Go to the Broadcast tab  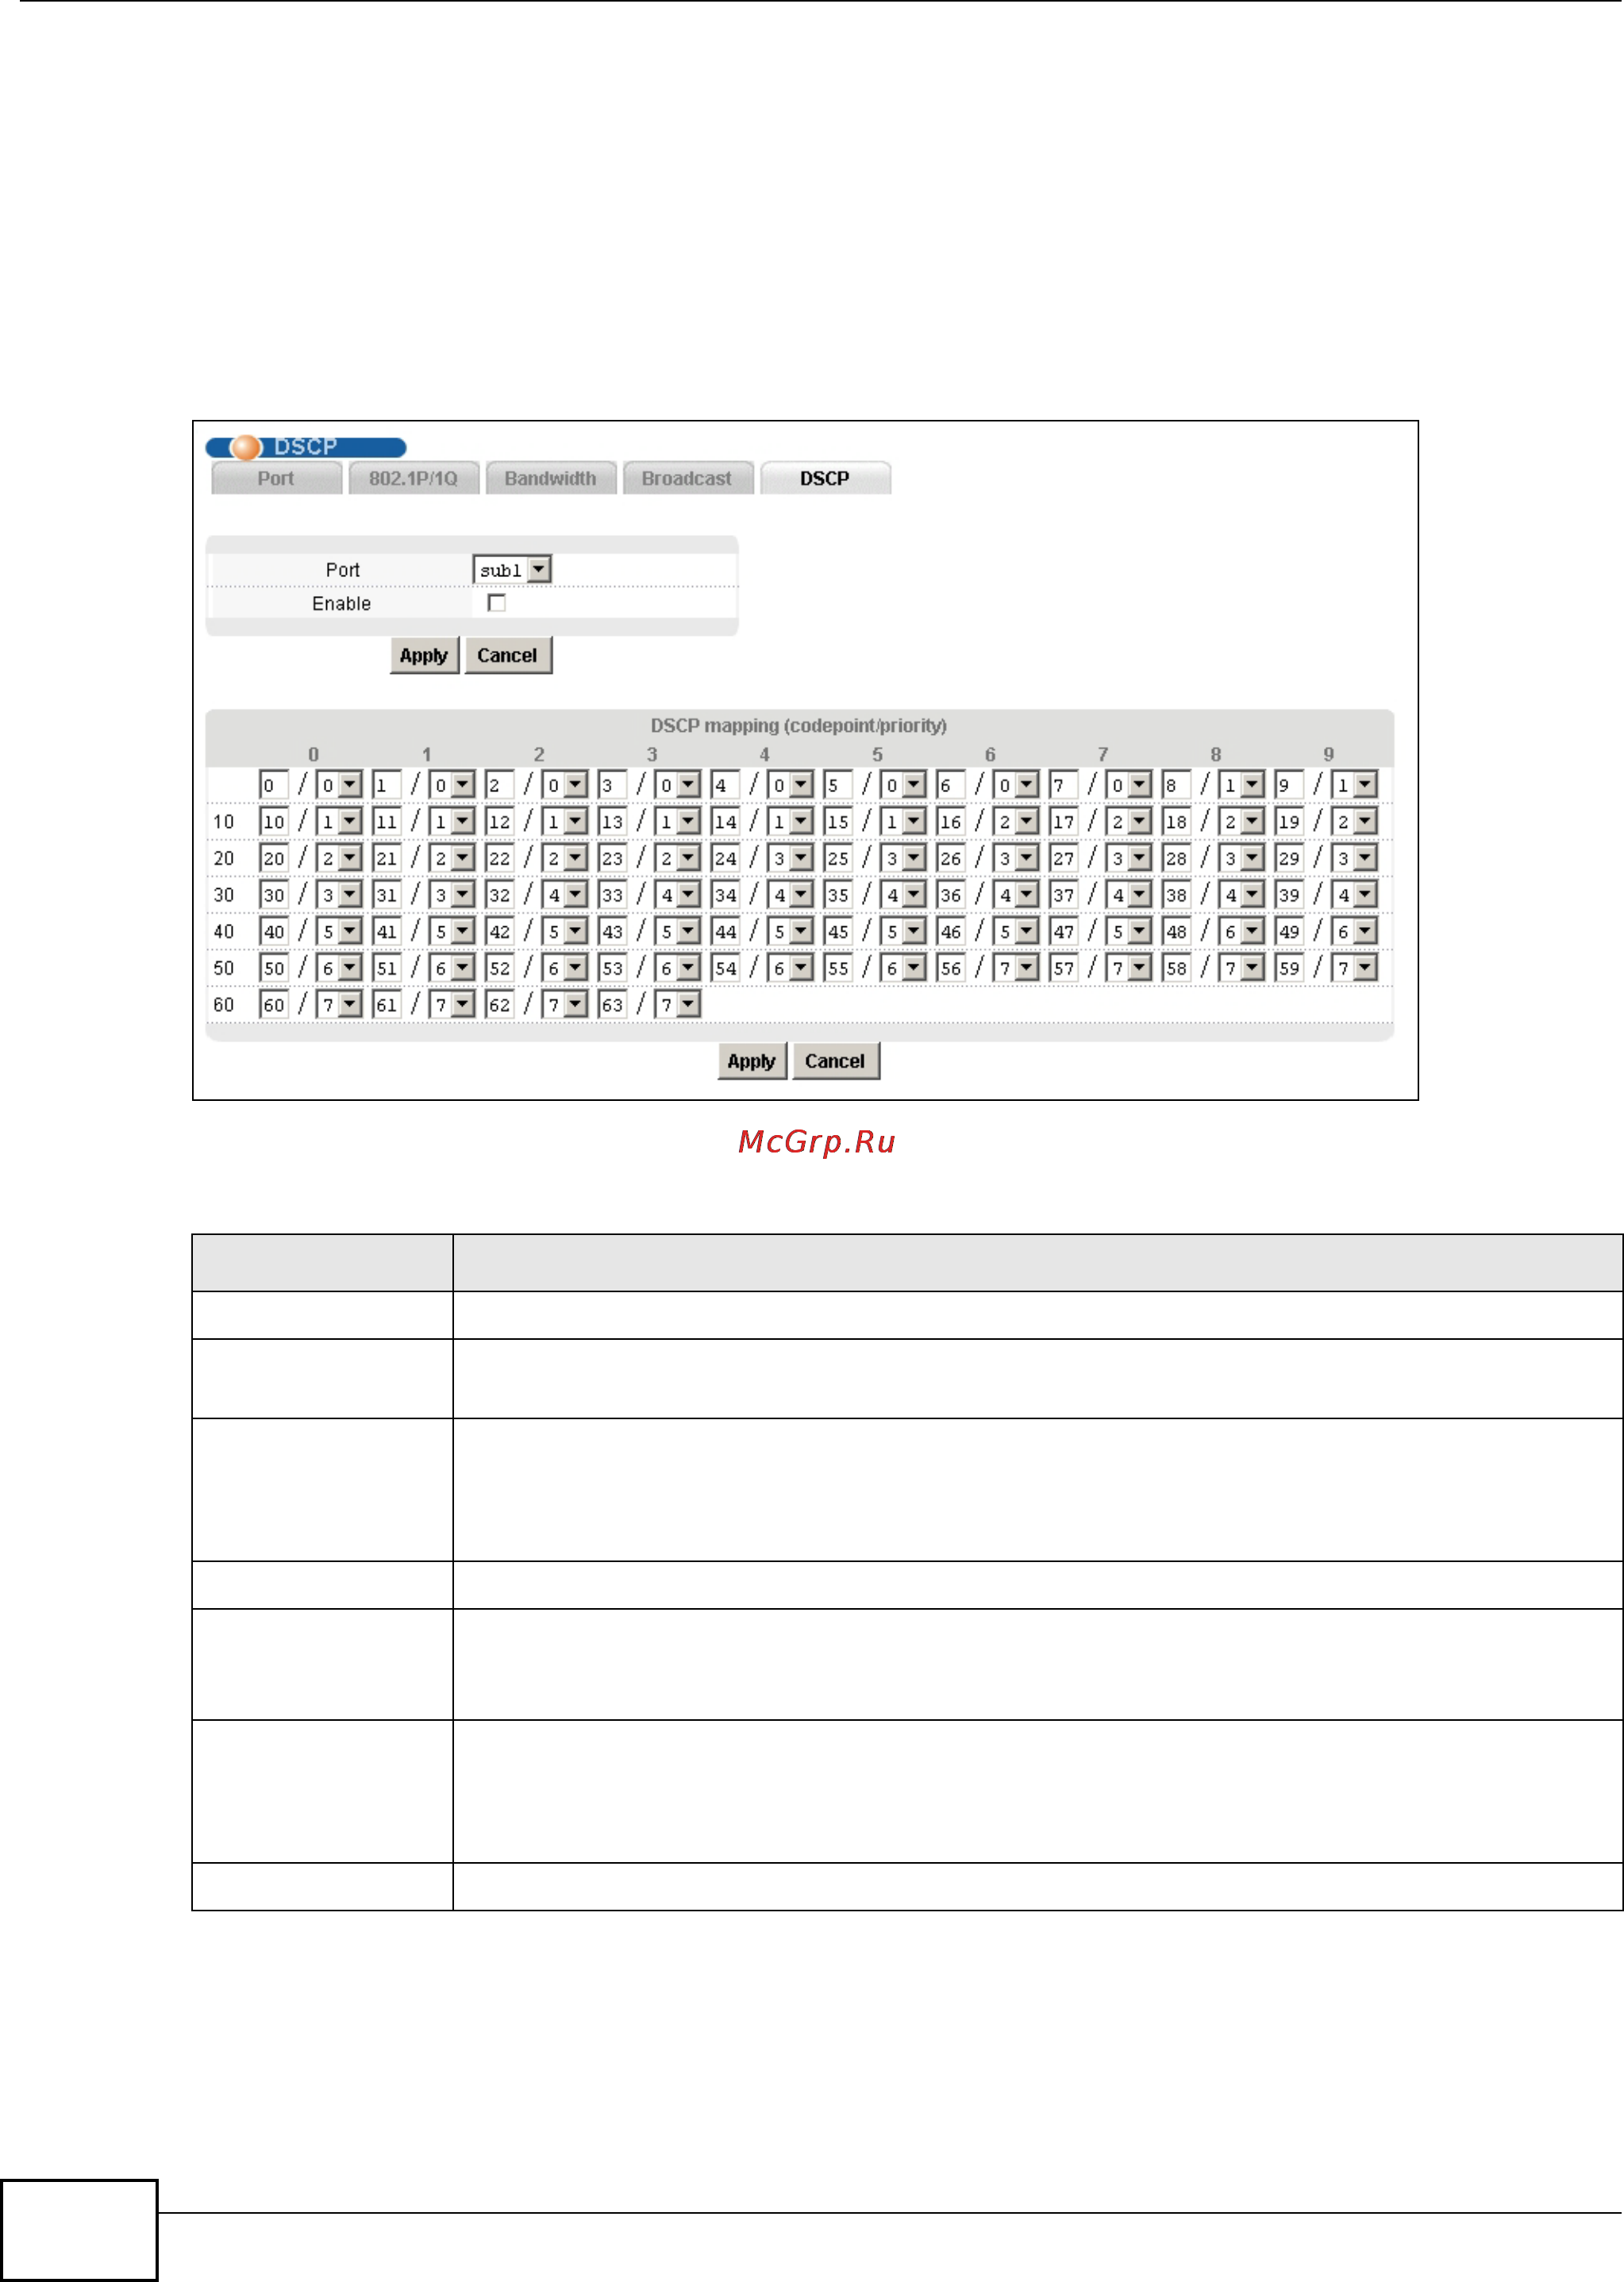click(686, 478)
